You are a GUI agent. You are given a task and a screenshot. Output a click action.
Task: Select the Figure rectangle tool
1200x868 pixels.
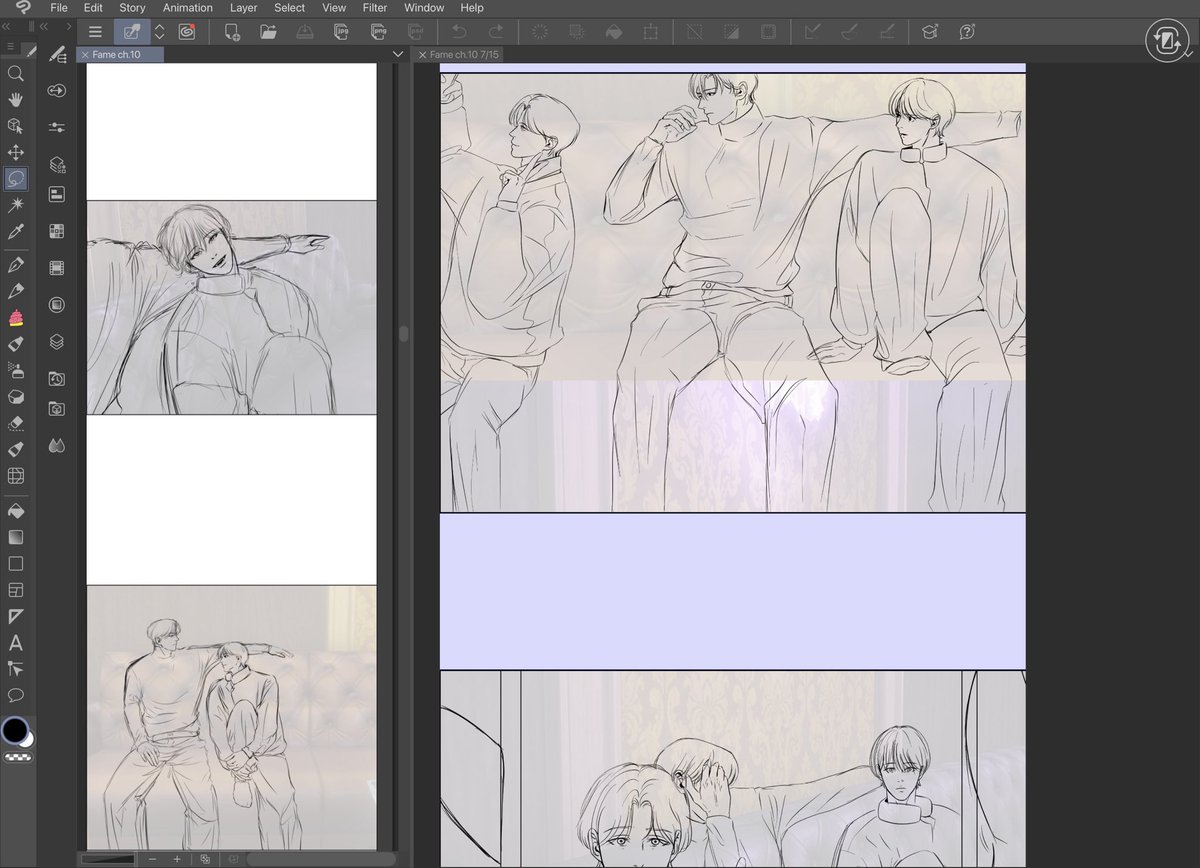pyautogui.click(x=15, y=564)
